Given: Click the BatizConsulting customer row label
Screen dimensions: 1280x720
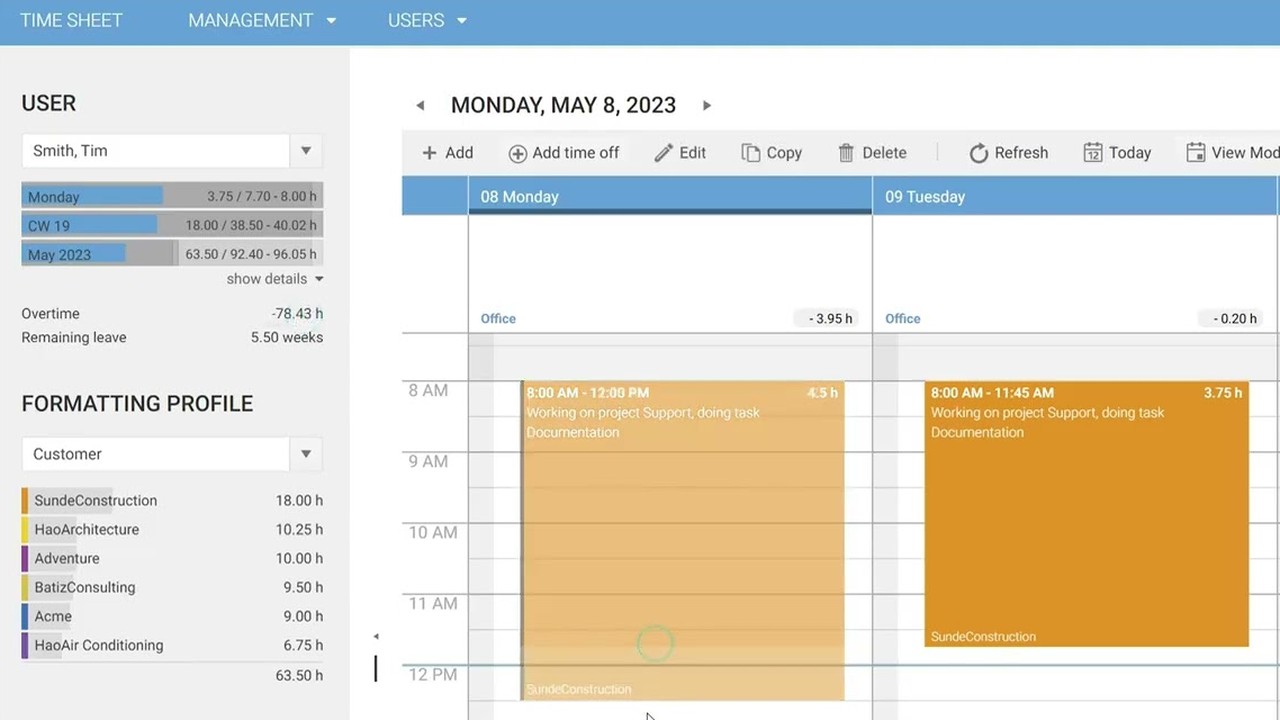Looking at the screenshot, I should click(85, 587).
